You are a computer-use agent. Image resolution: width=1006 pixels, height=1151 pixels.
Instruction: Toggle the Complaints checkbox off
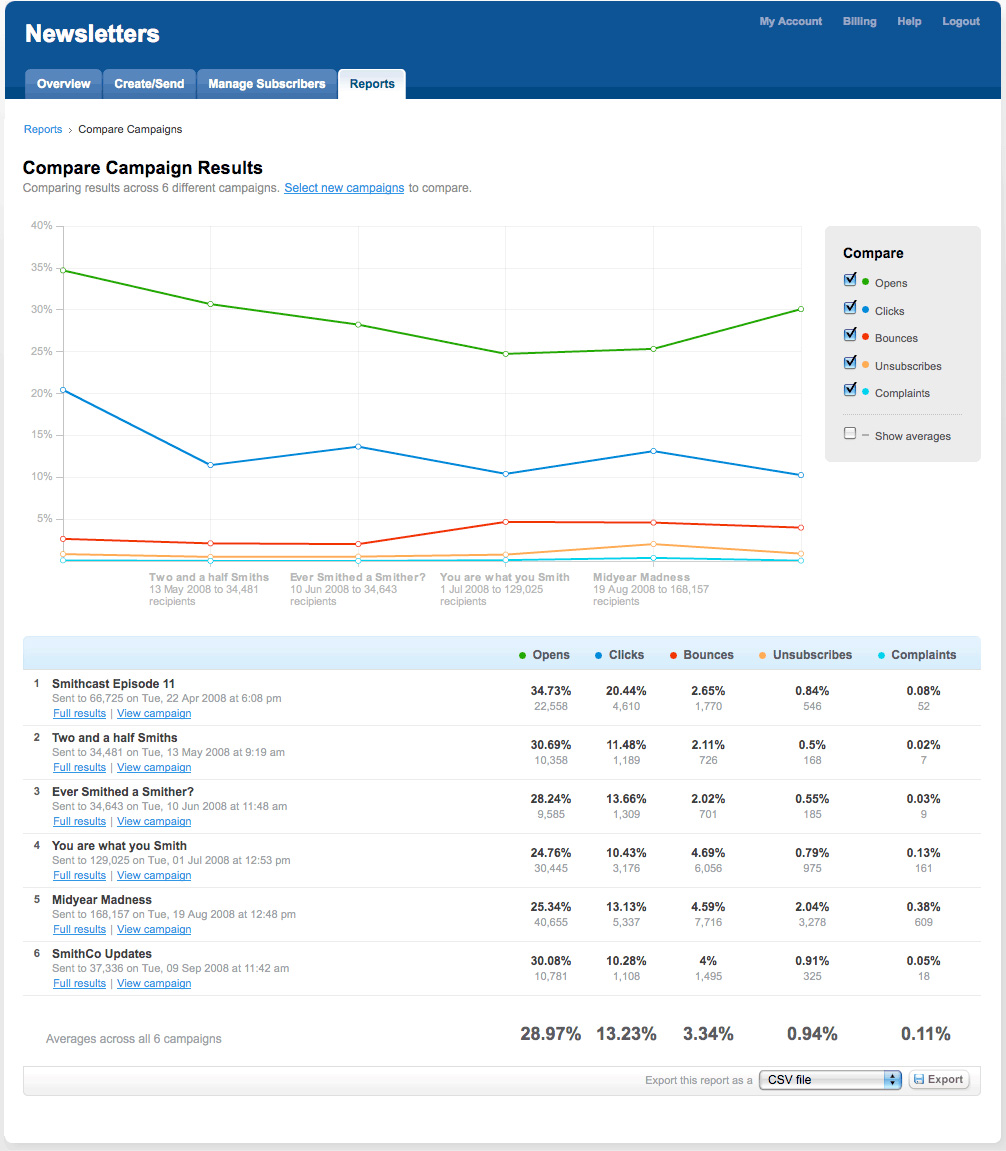(x=850, y=390)
